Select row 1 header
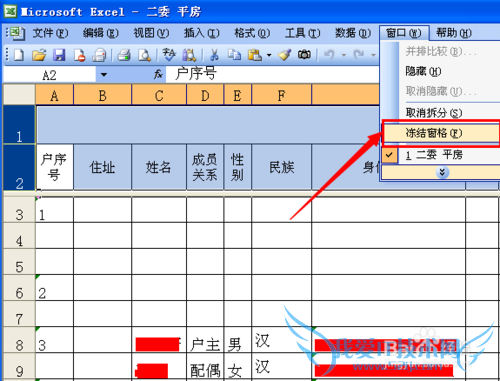 tap(19, 125)
